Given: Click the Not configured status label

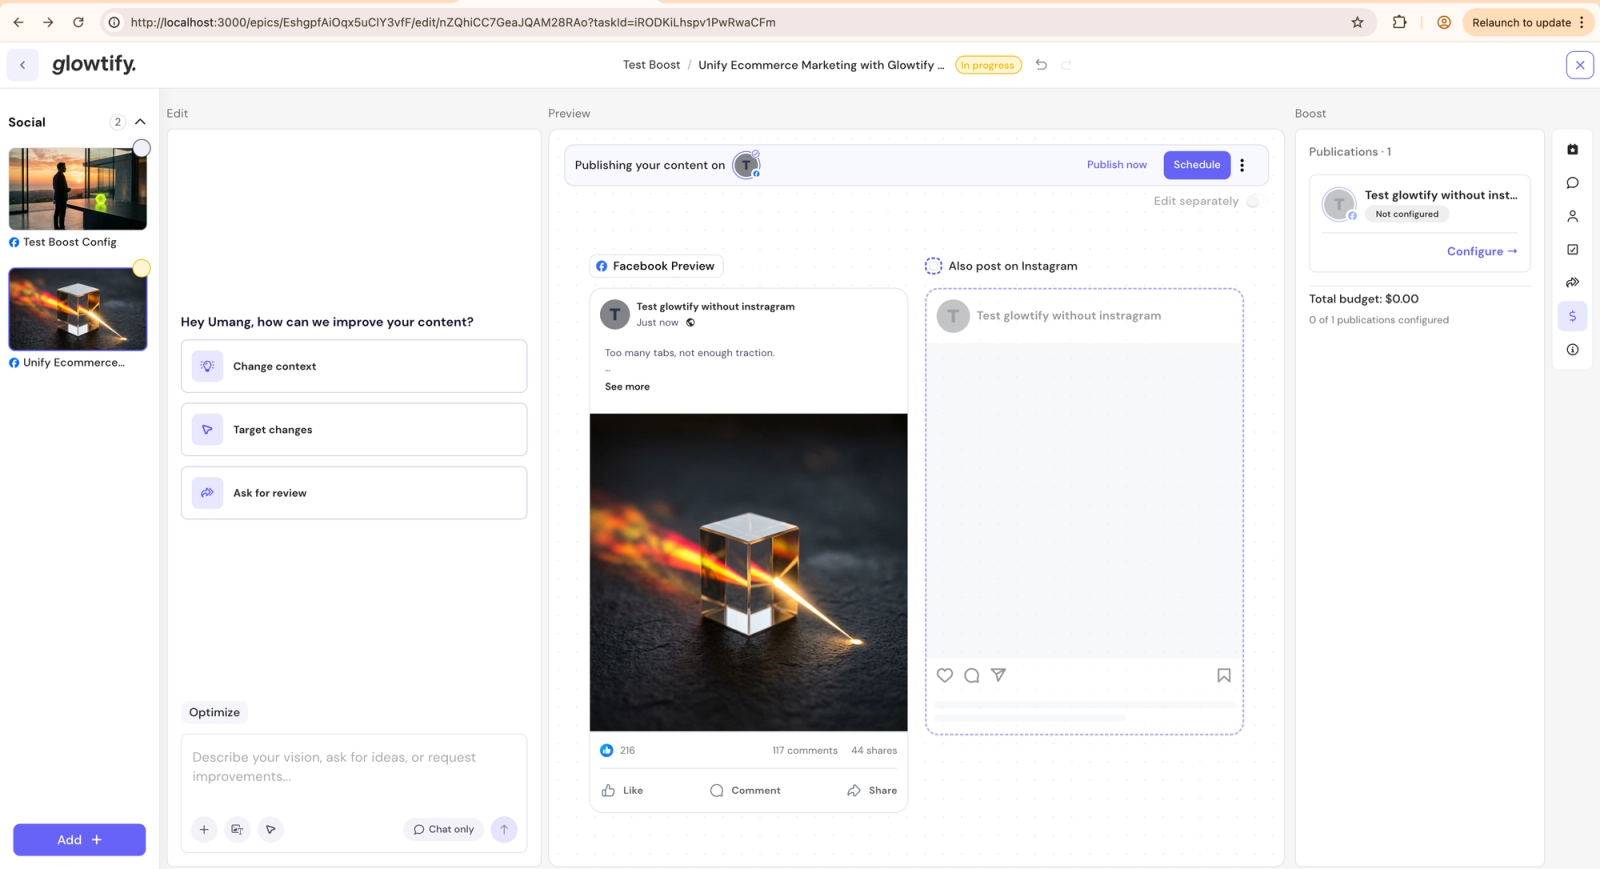Looking at the screenshot, I should pos(1406,214).
